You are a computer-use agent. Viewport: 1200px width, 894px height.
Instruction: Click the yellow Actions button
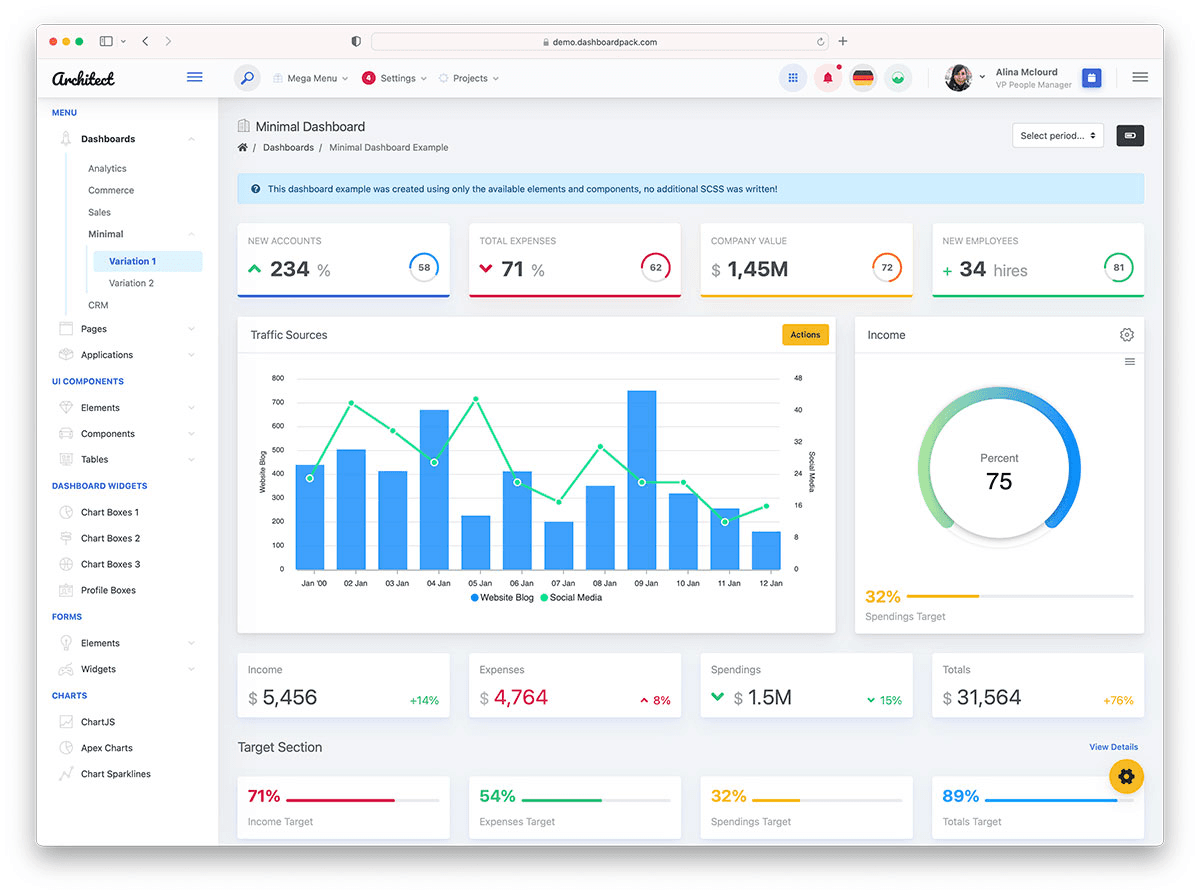point(805,335)
